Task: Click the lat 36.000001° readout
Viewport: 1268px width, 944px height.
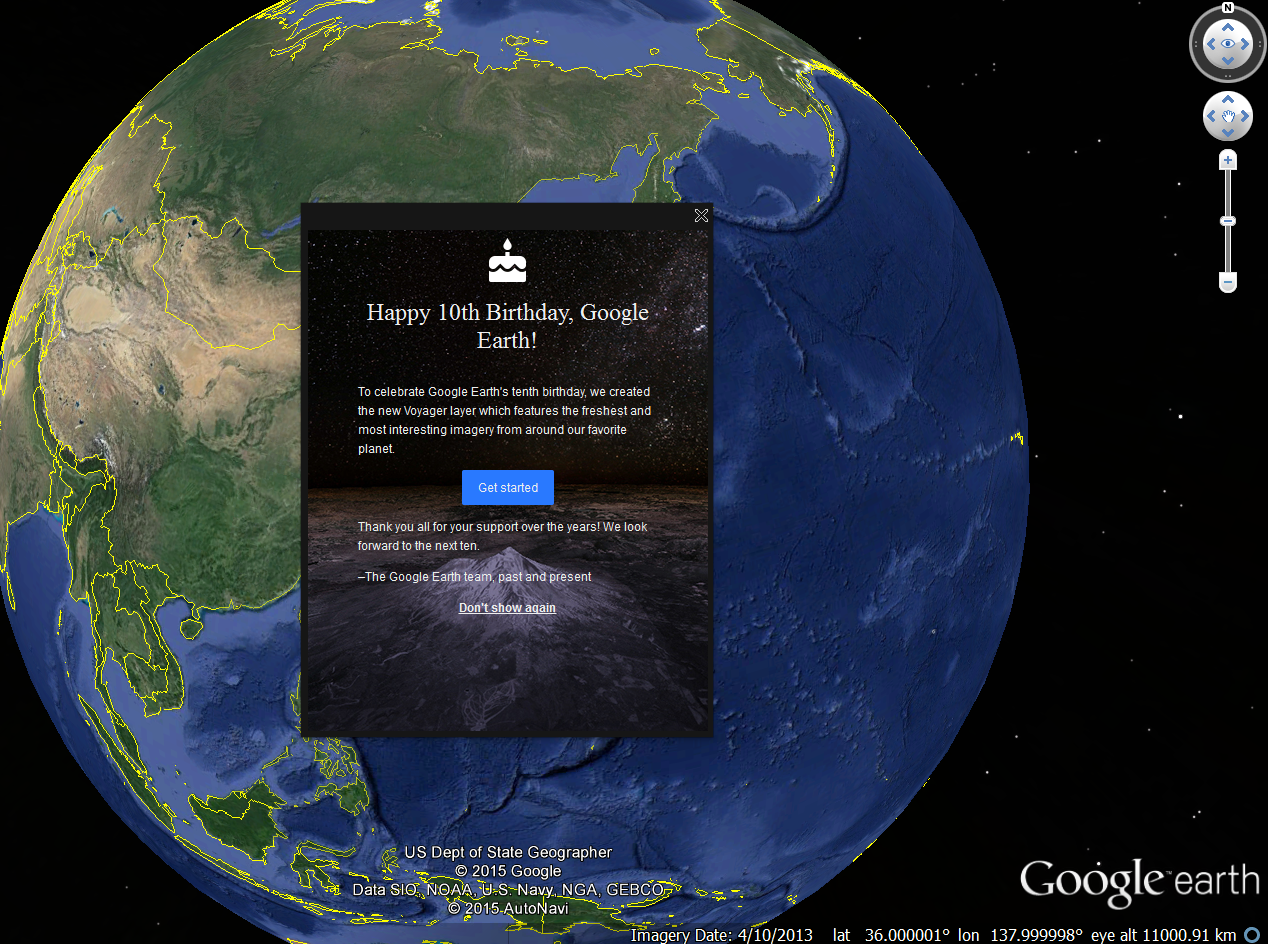Action: tap(891, 935)
